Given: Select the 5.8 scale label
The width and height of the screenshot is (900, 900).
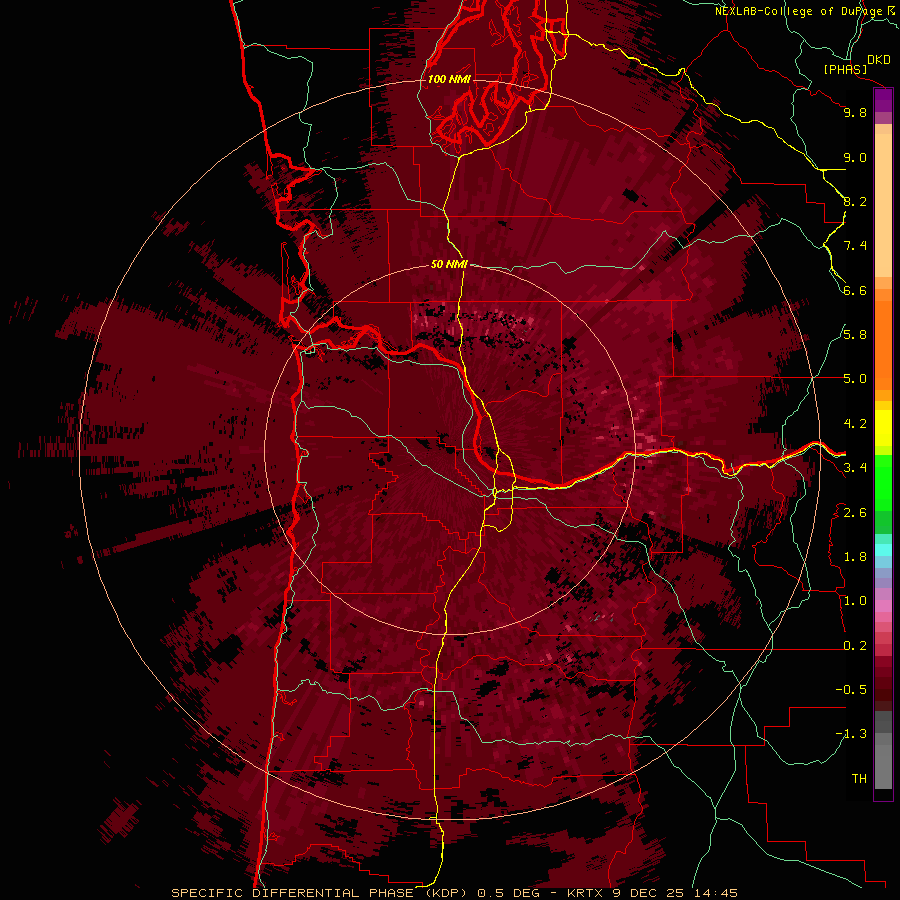Looking at the screenshot, I should click(x=855, y=335).
